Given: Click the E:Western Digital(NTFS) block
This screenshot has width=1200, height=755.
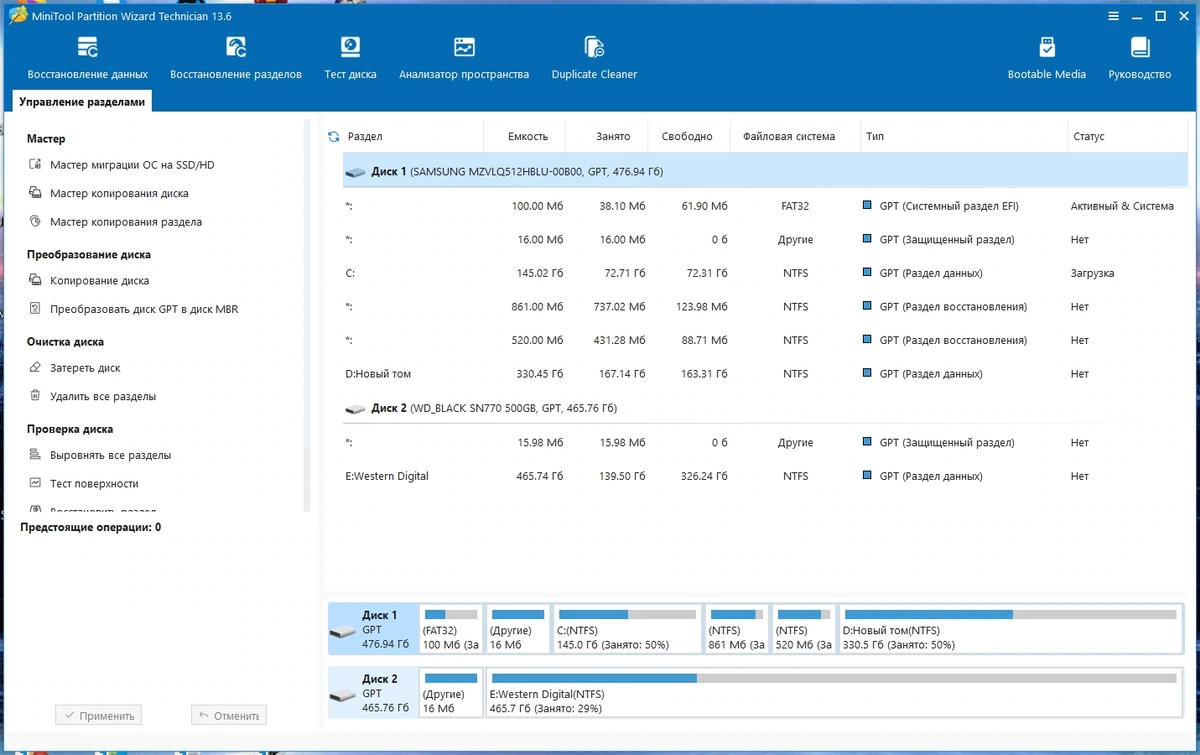Looking at the screenshot, I should pyautogui.click(x=833, y=693).
